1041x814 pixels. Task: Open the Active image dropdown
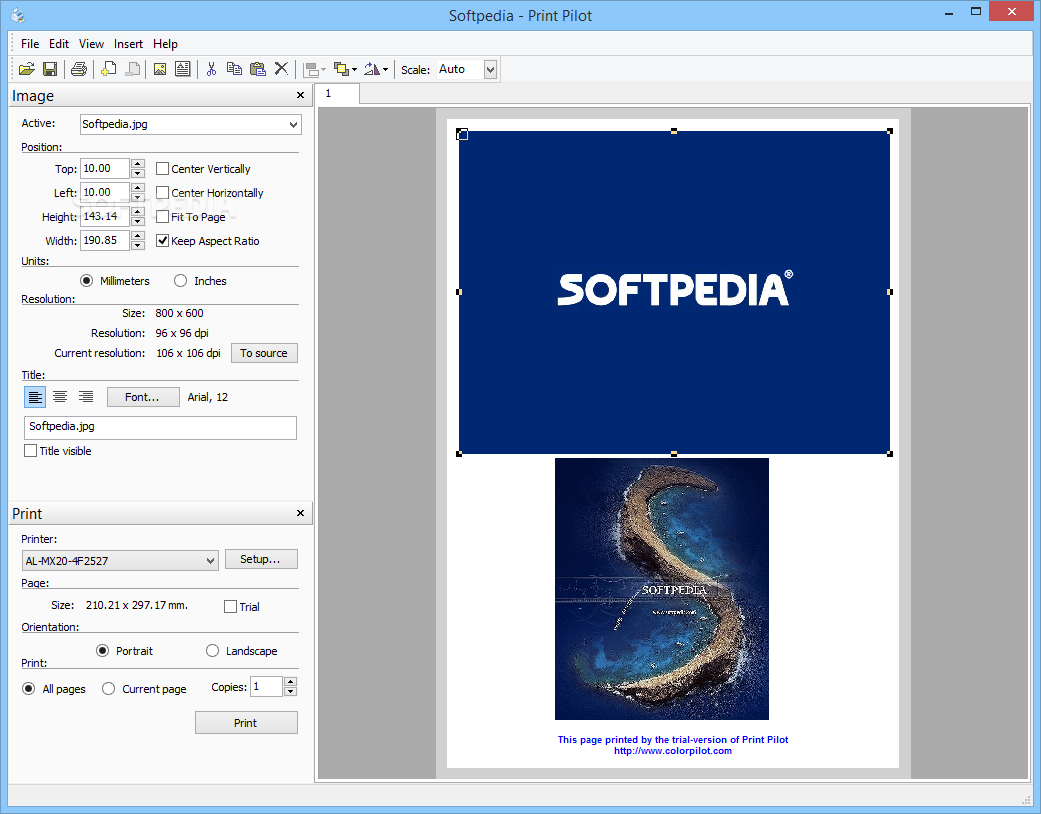[293, 125]
